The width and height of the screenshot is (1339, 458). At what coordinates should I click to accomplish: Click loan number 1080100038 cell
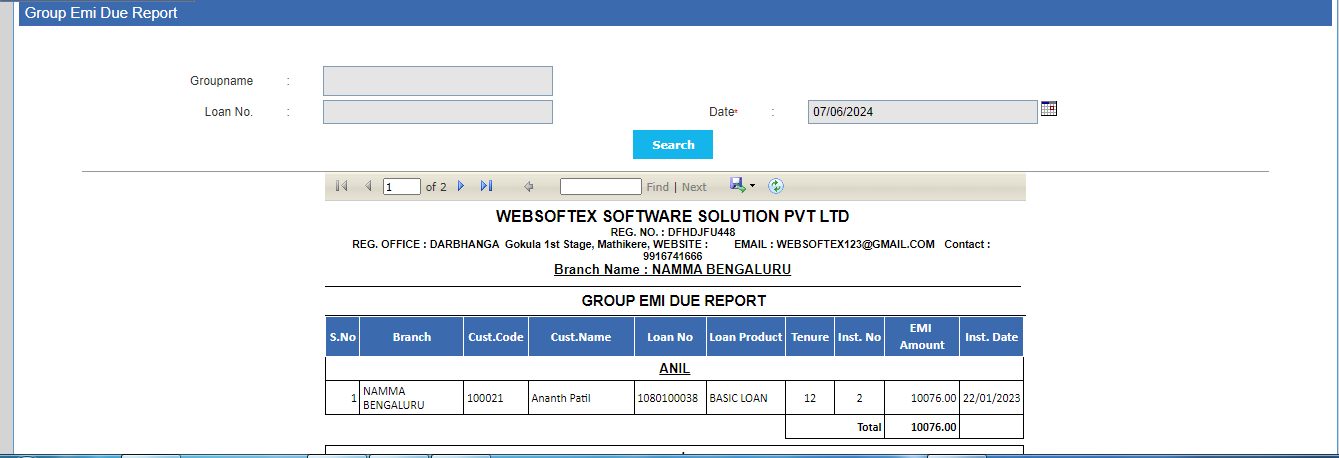point(670,398)
